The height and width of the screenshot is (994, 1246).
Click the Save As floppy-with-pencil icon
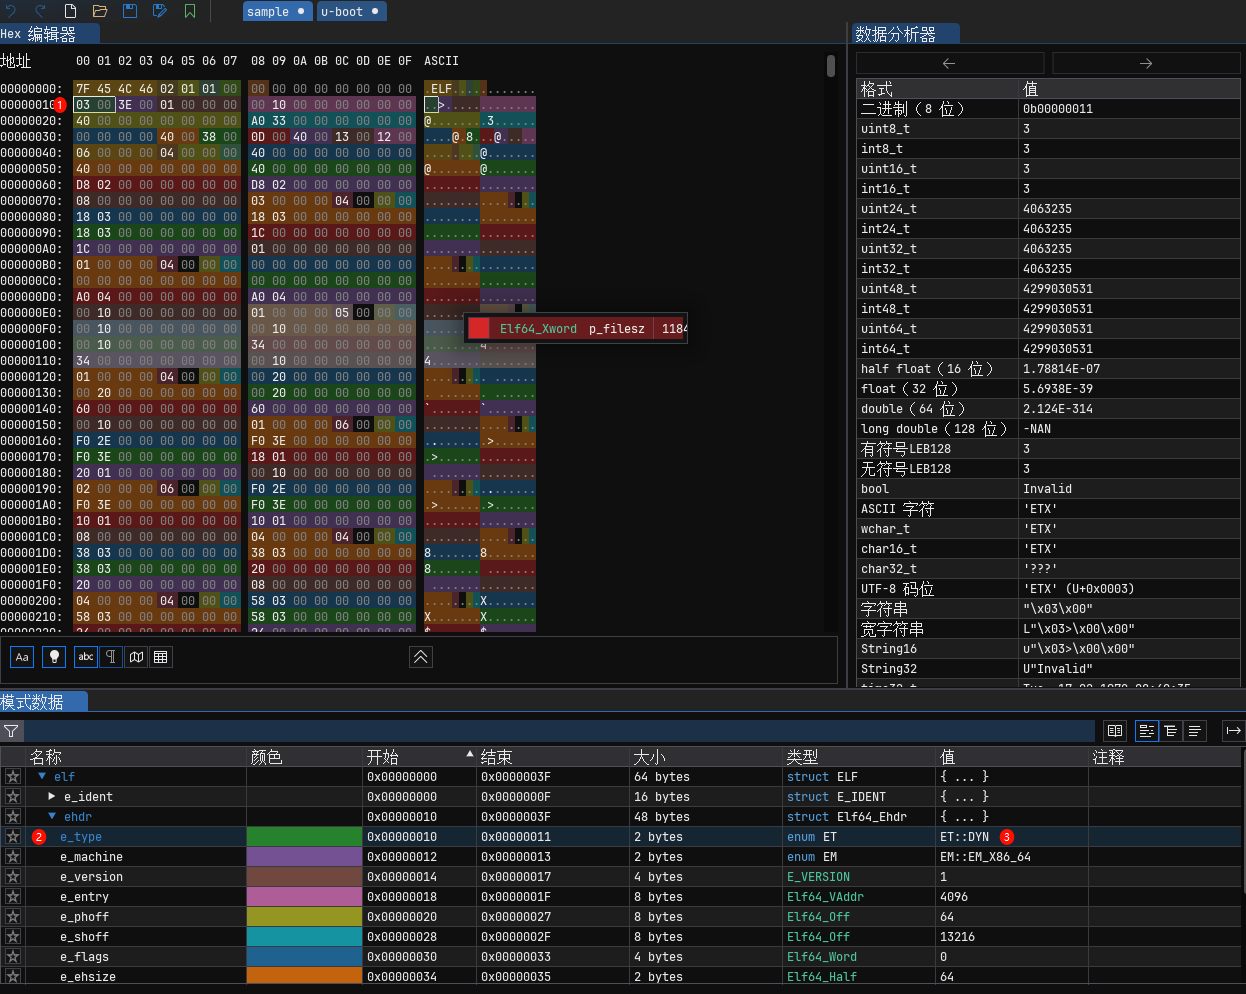click(x=160, y=11)
